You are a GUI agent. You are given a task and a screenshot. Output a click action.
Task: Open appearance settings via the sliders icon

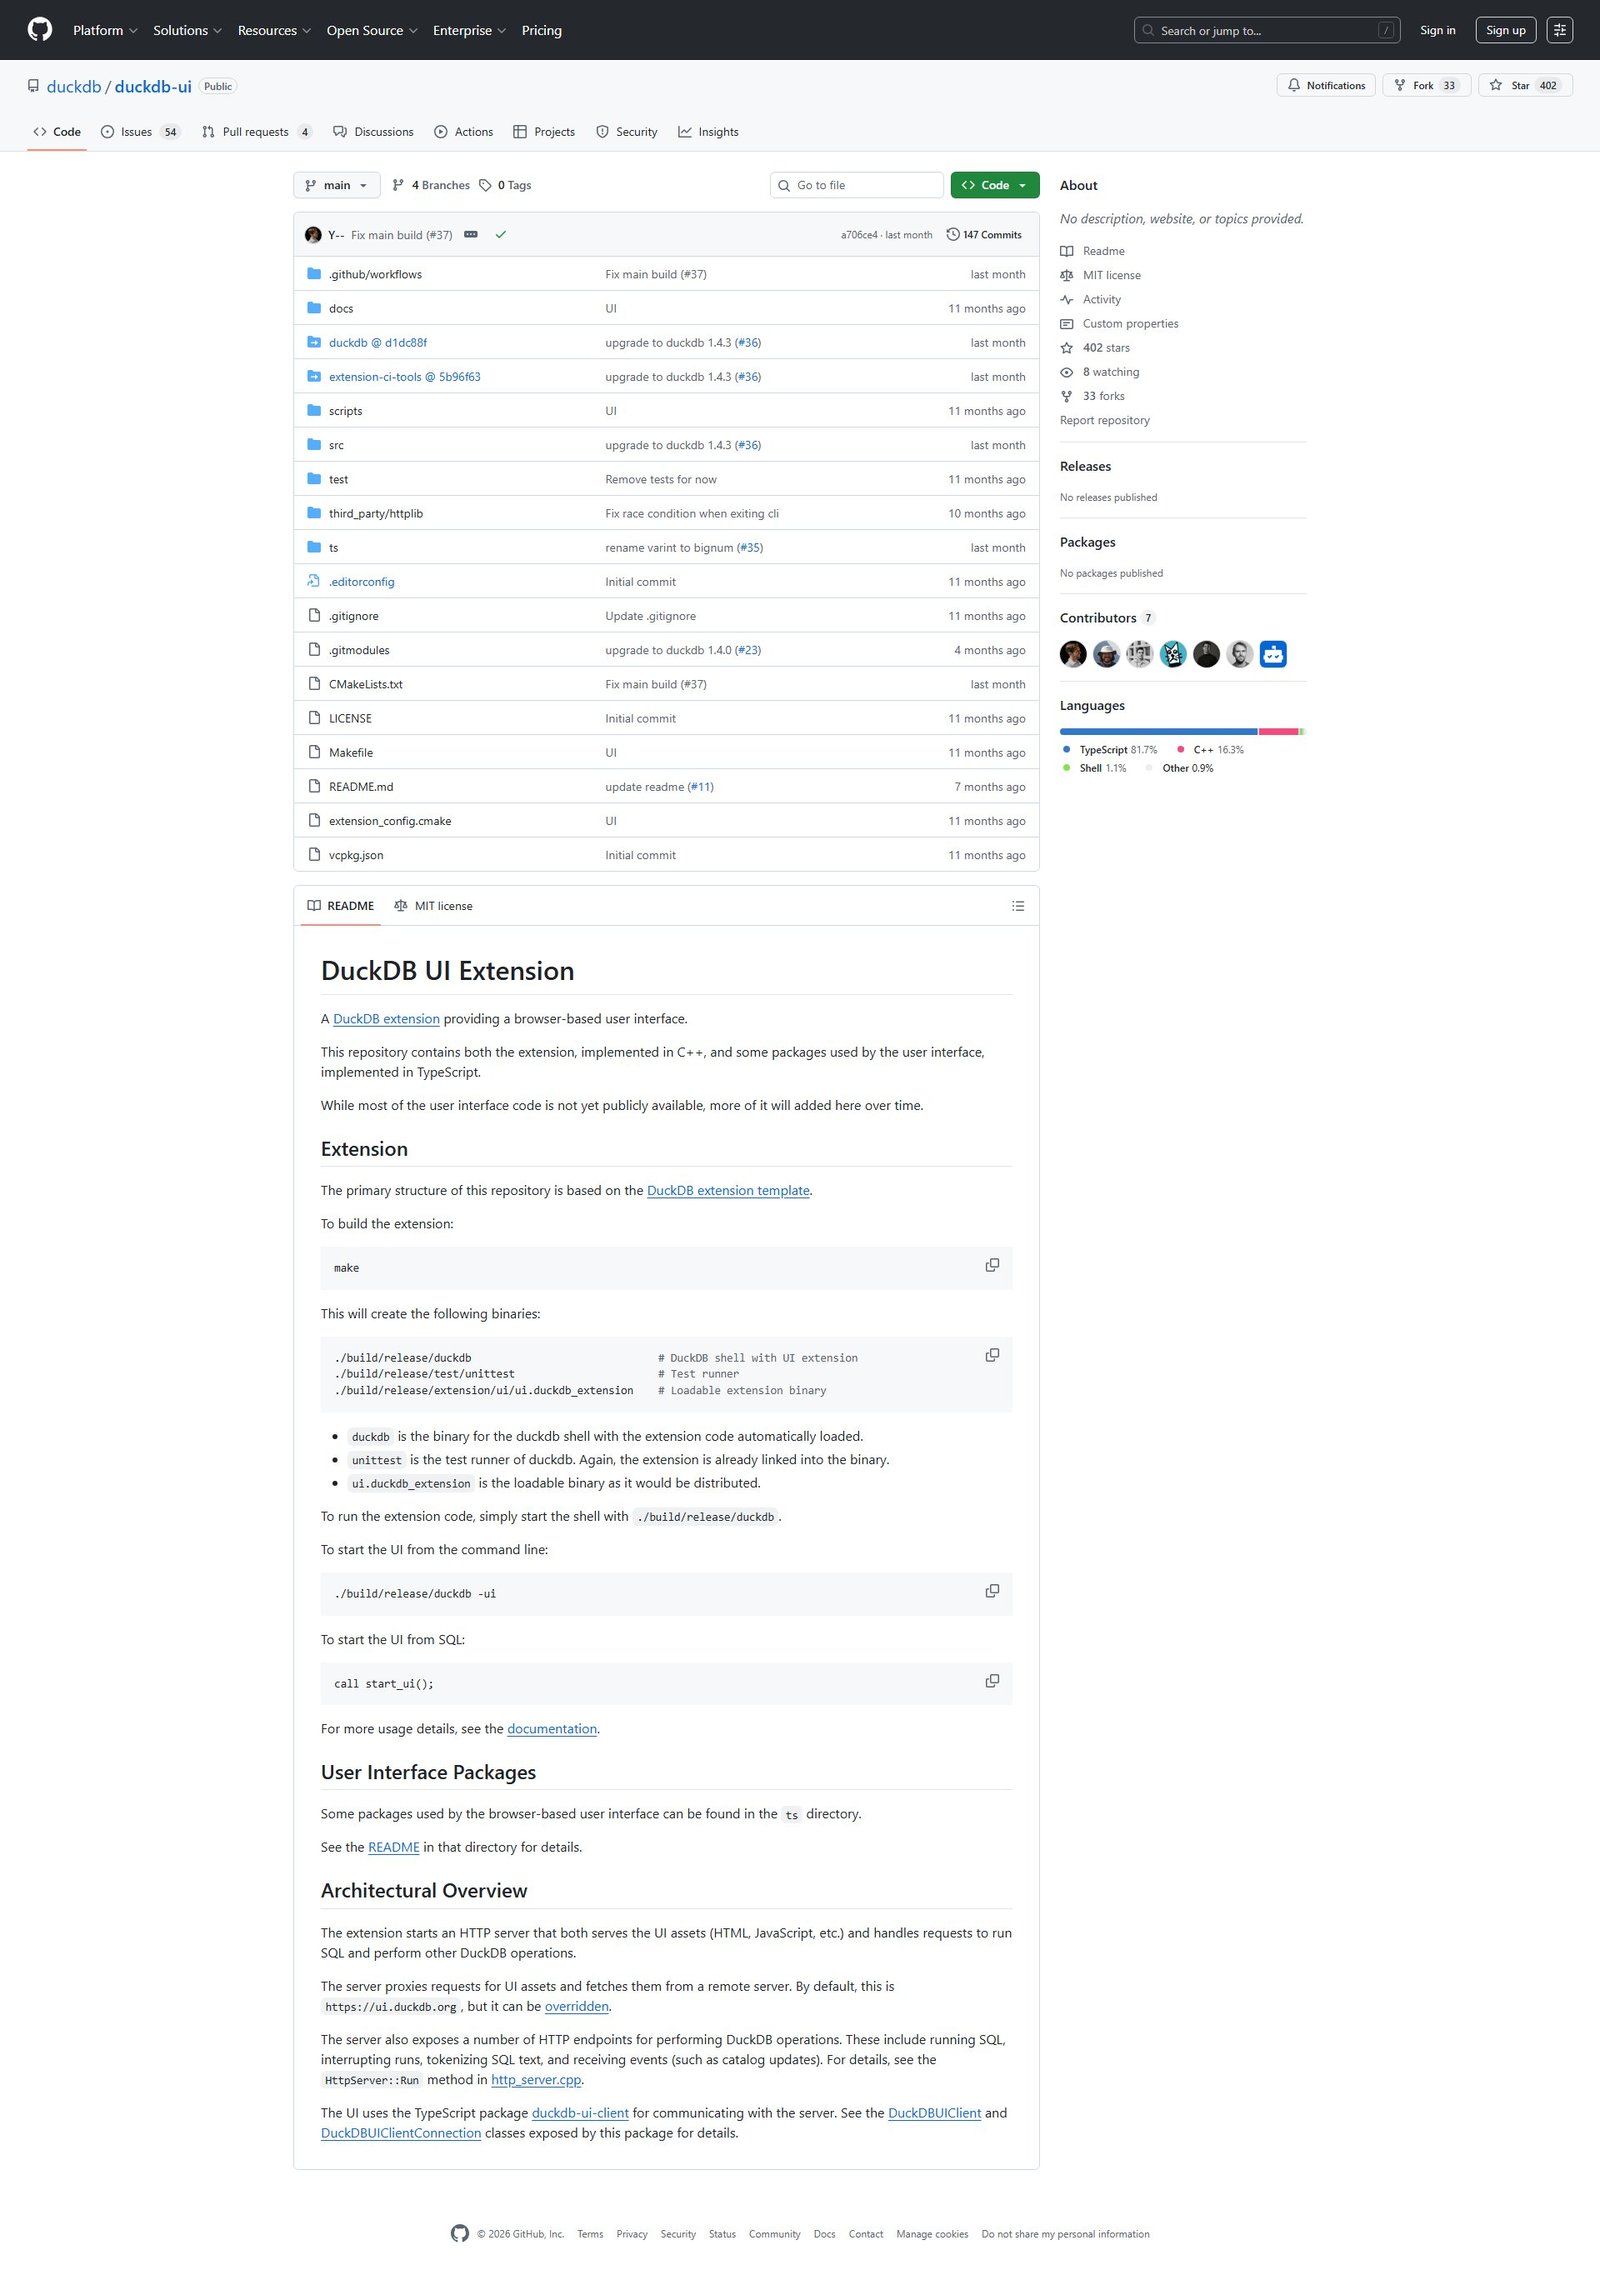1559,30
